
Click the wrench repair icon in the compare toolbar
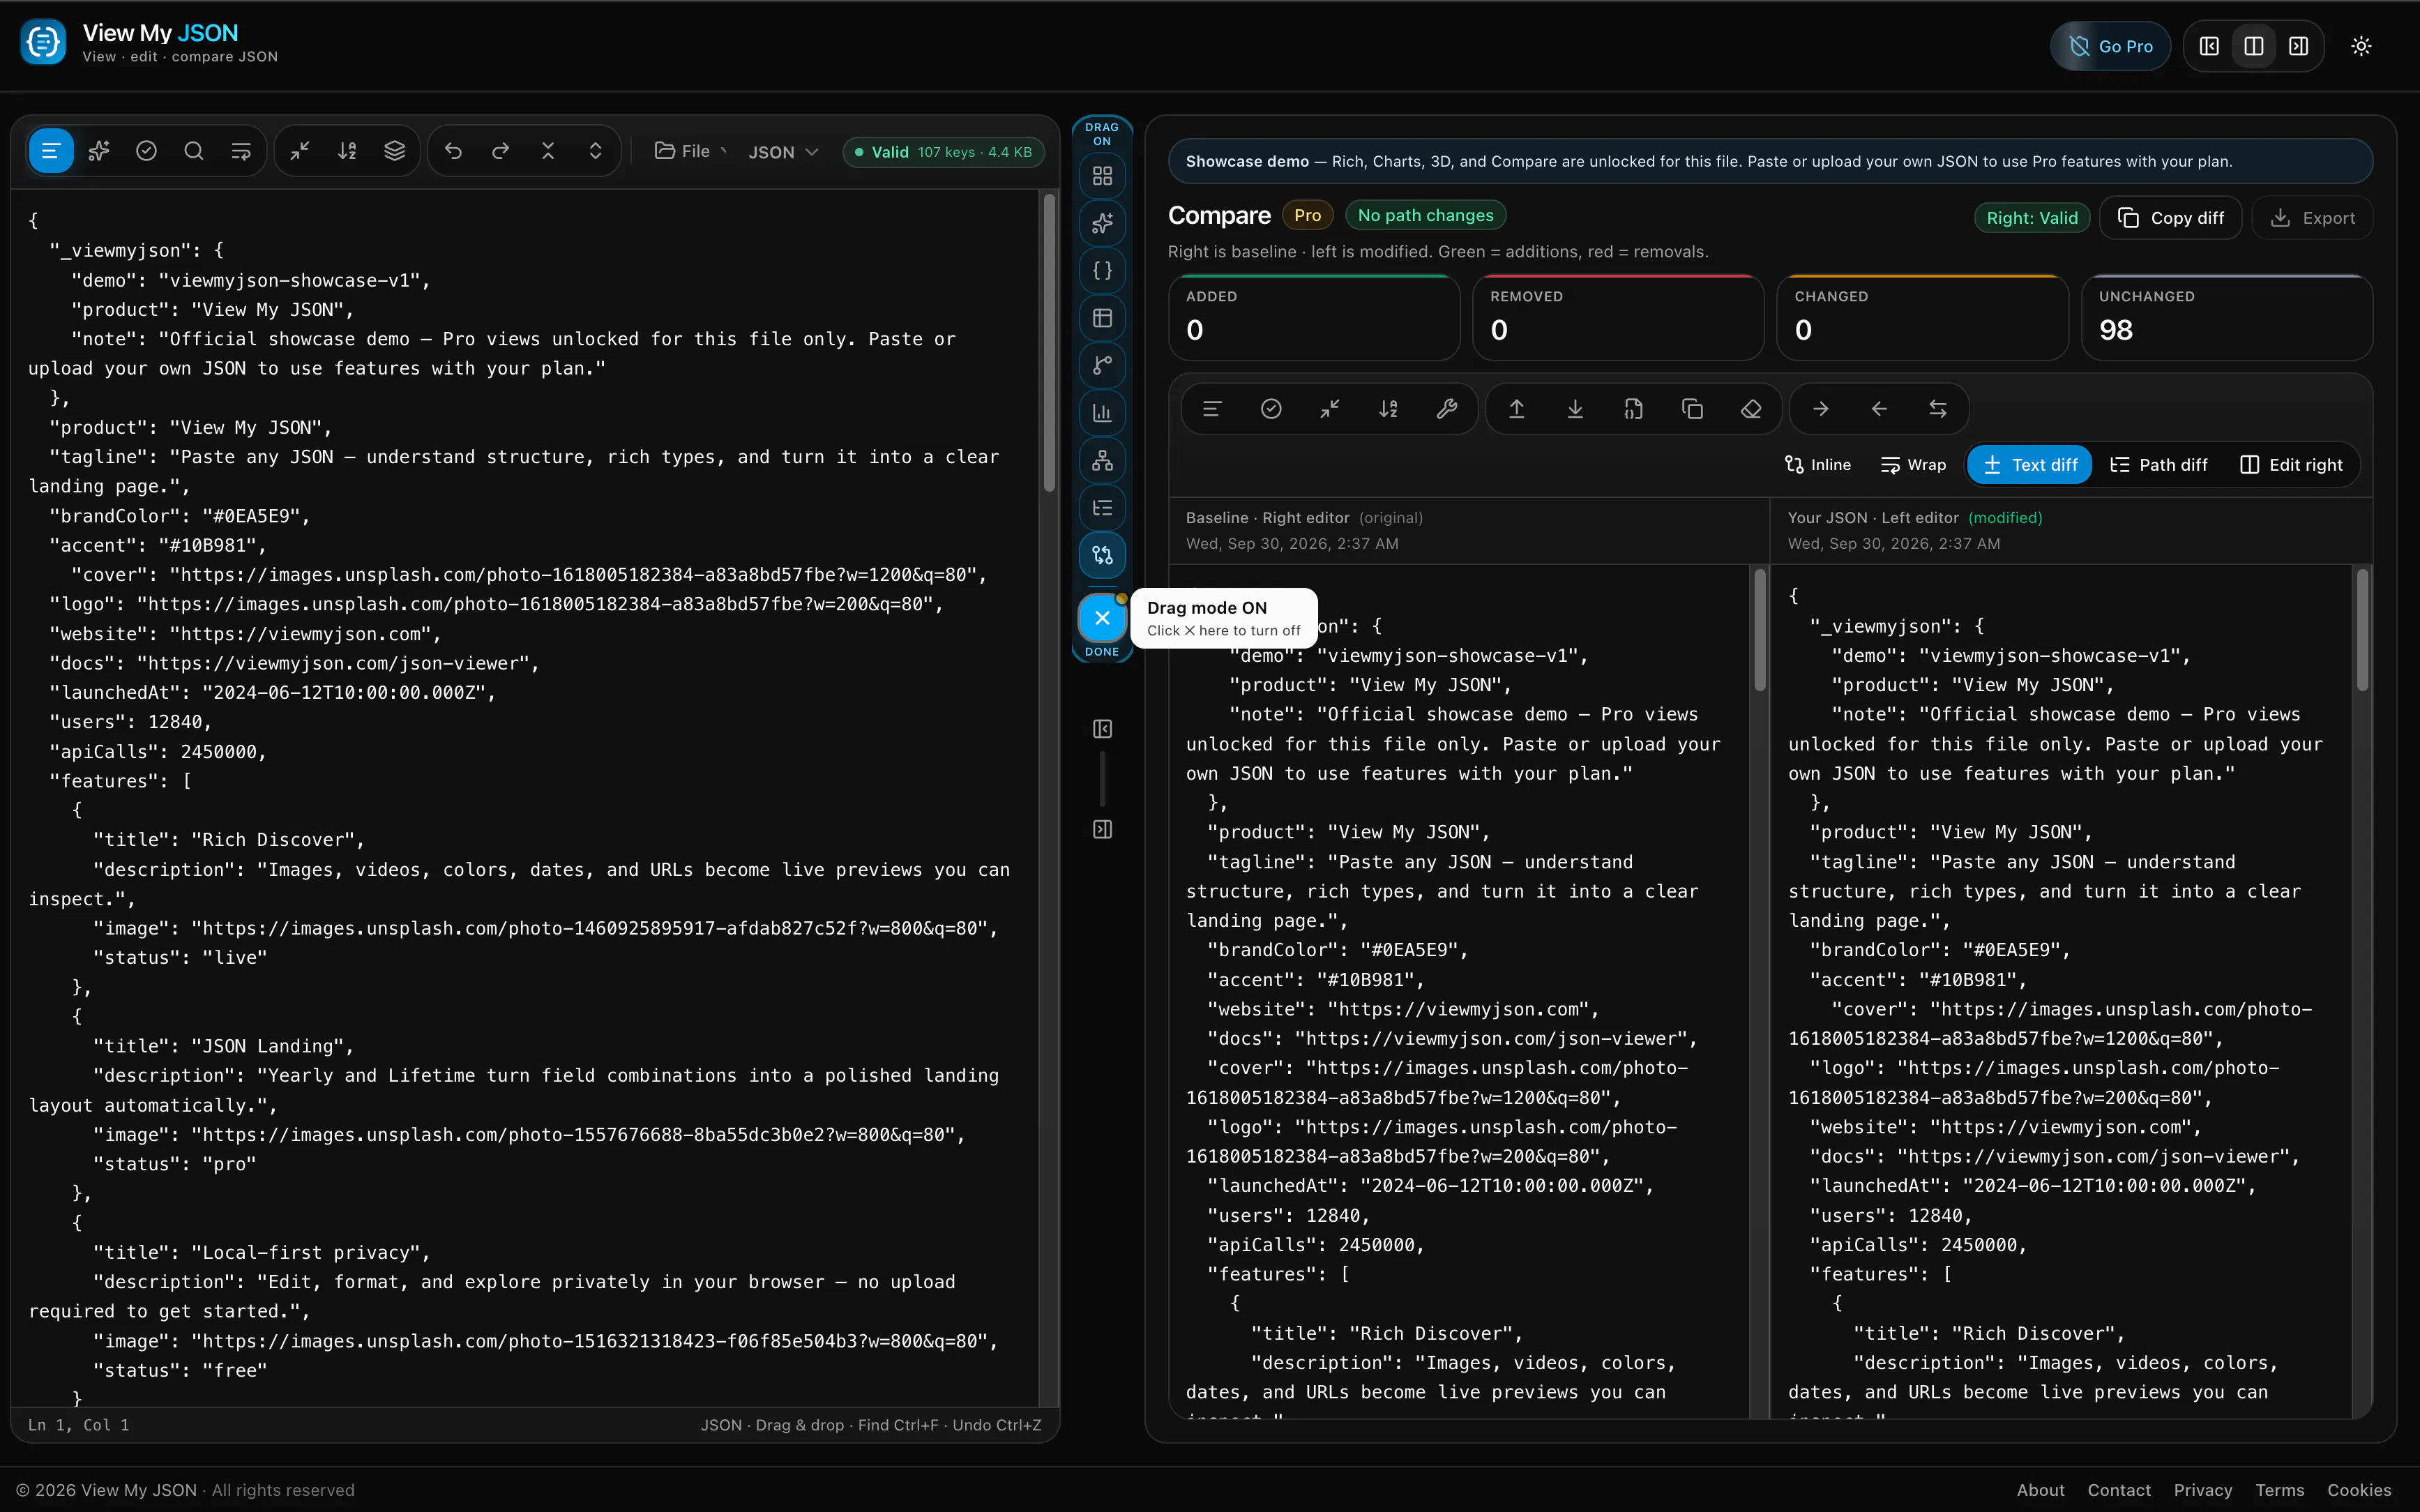[x=1446, y=409]
